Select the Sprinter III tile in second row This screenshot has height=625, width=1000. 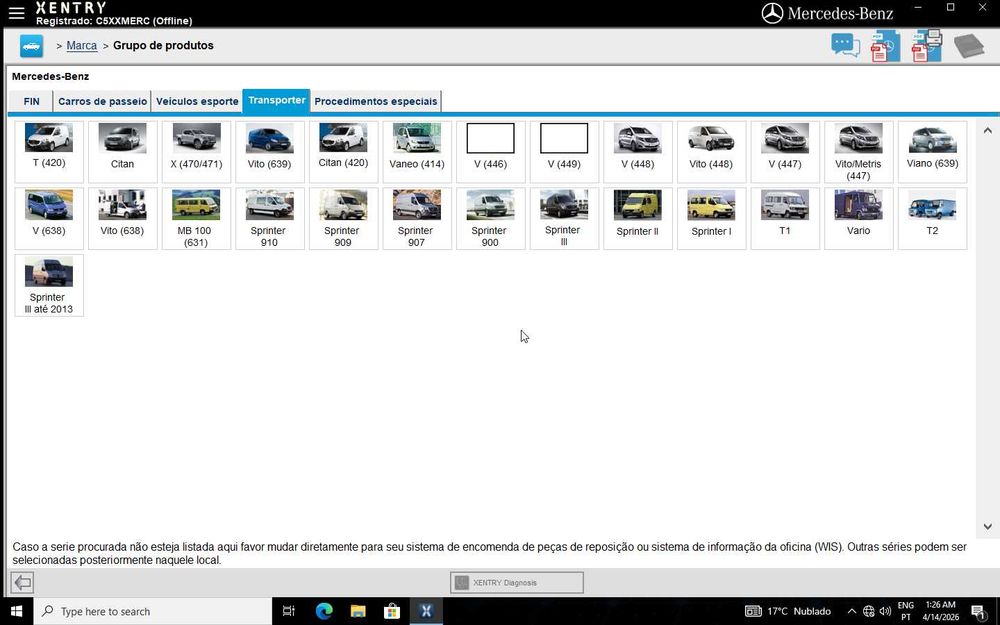564,219
